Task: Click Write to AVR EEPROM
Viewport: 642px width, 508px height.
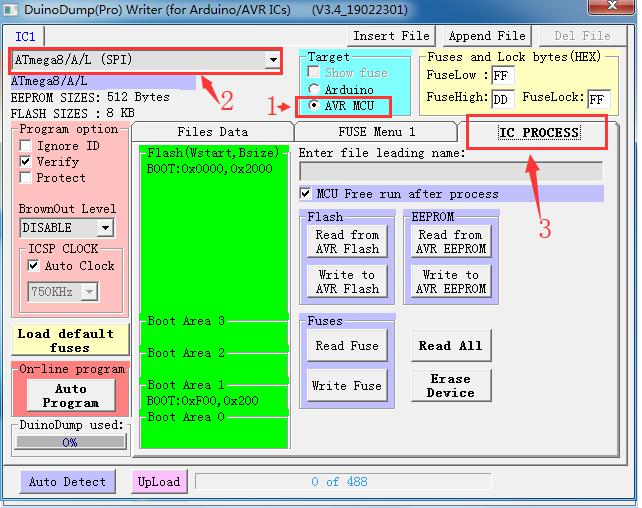Action: [451, 282]
